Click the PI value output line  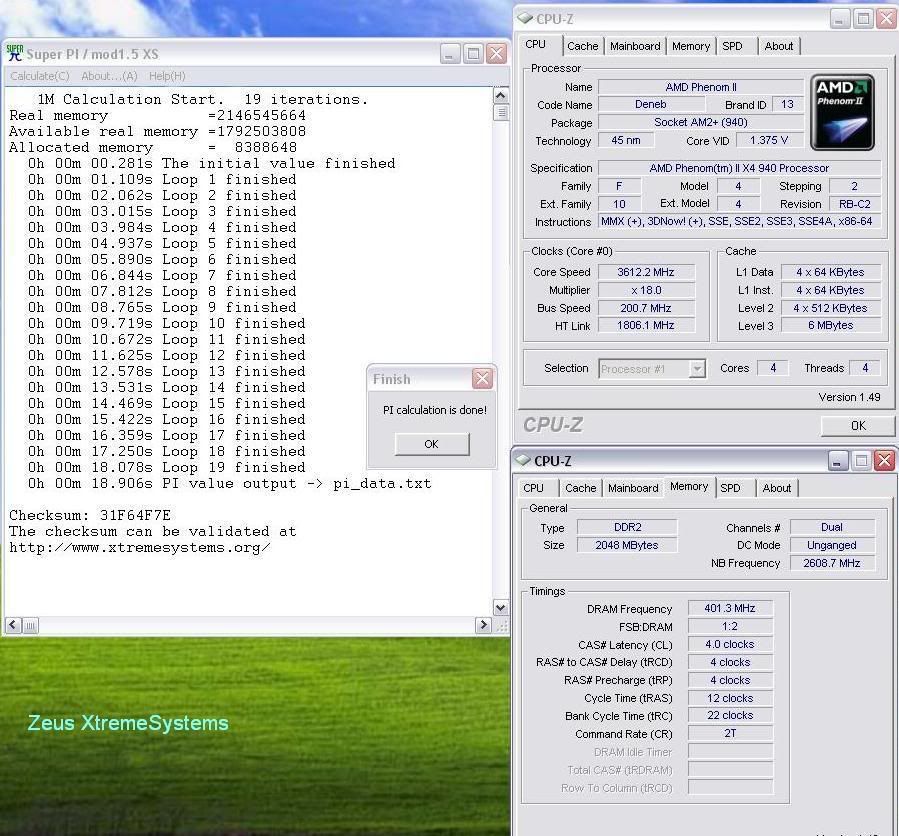point(229,483)
